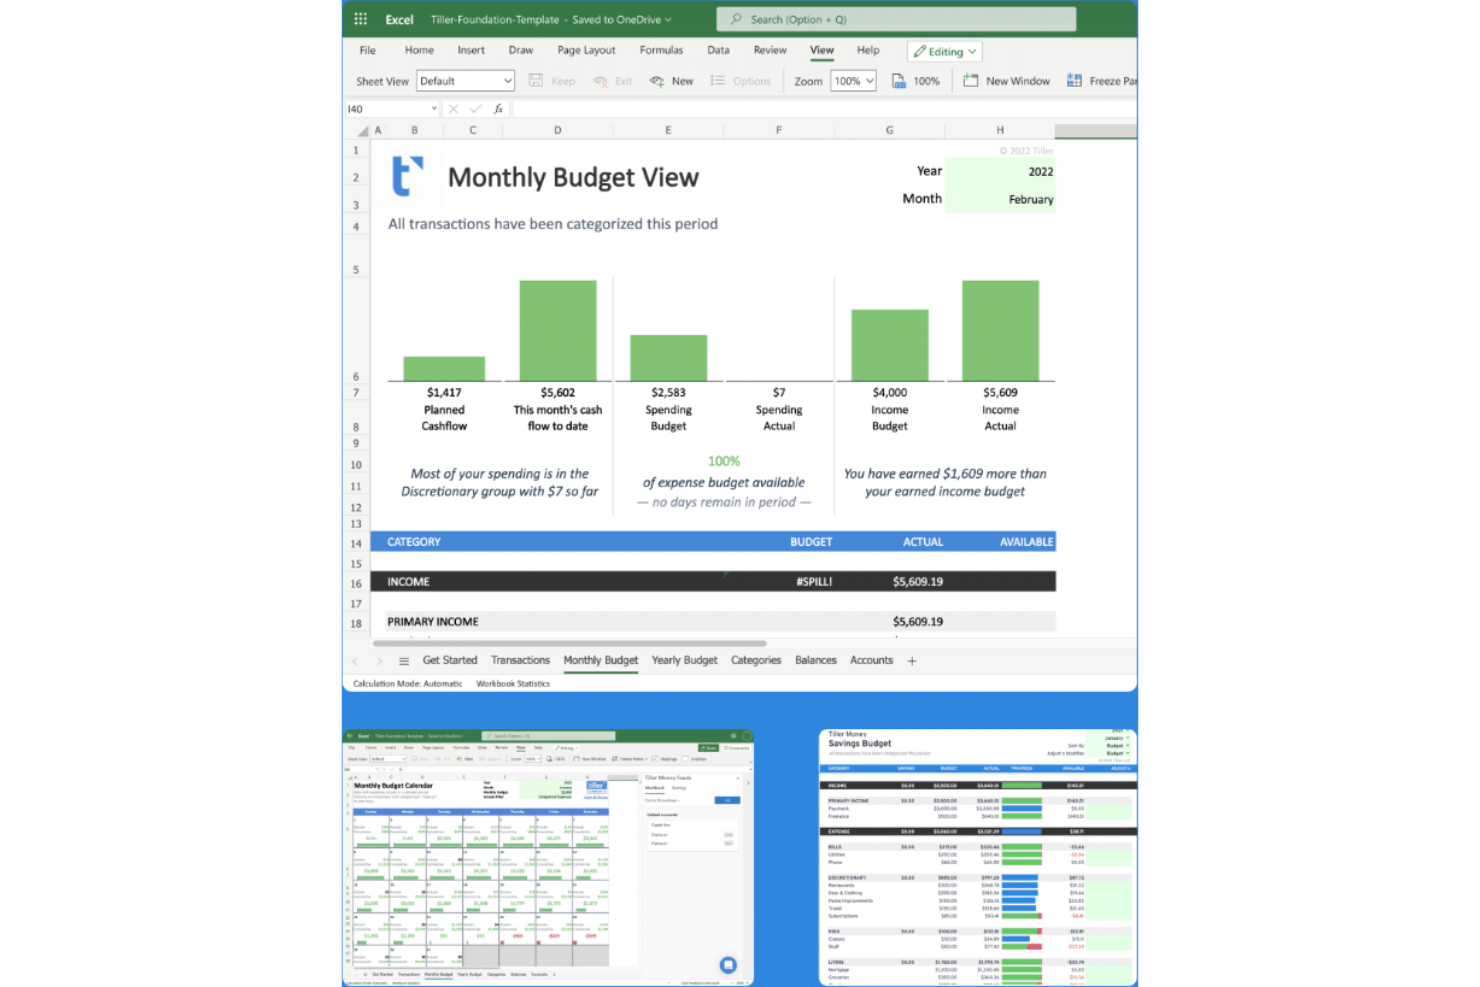The image size is (1480, 987).
Task: Click the Zoom to 100% icon
Action: point(897,81)
